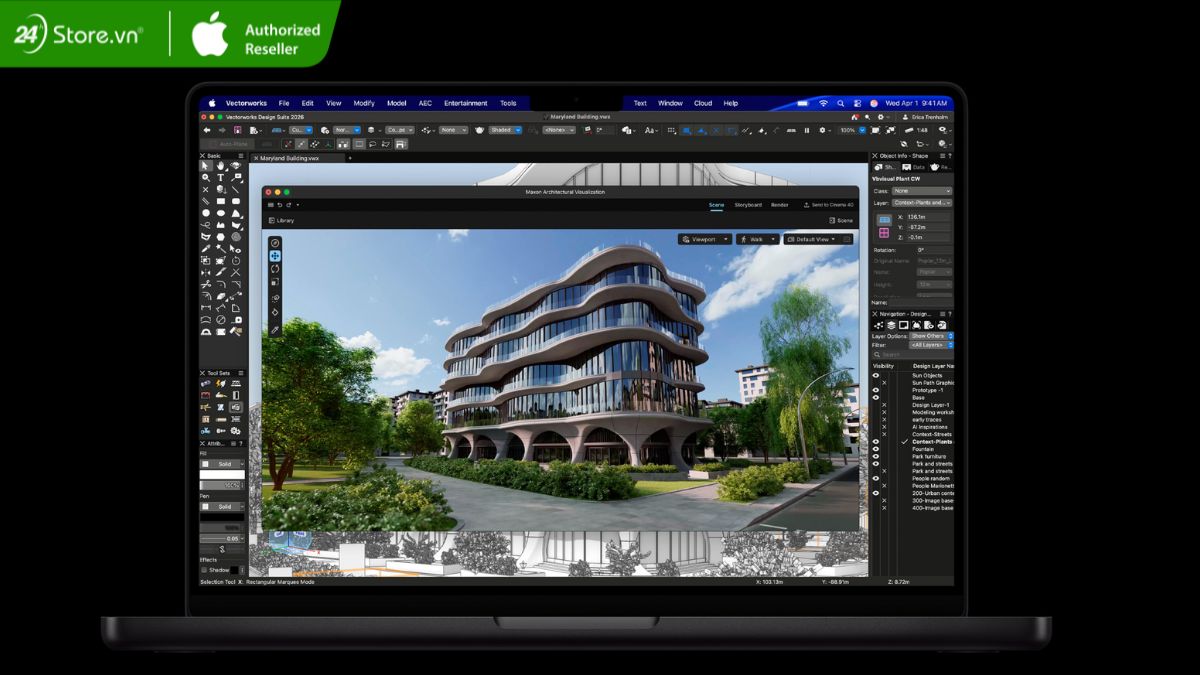Click the layer Search field
Viewport: 1200px width, 675px height.
pyautogui.click(x=912, y=354)
